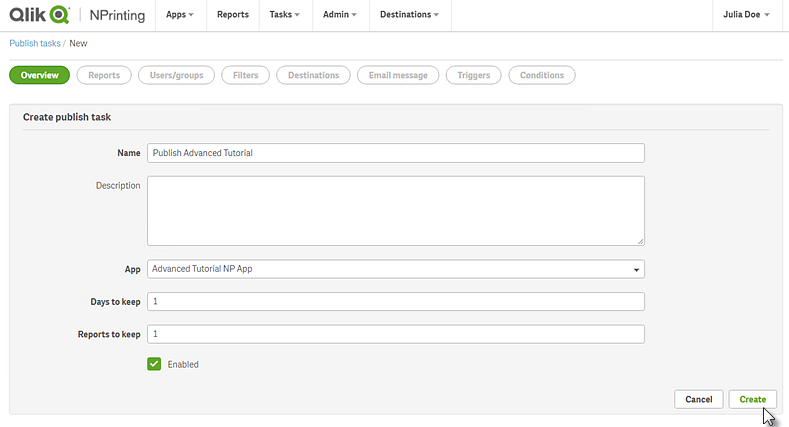Open the Apps dropdown menu
This screenshot has height=427, width=789.
[x=180, y=15]
